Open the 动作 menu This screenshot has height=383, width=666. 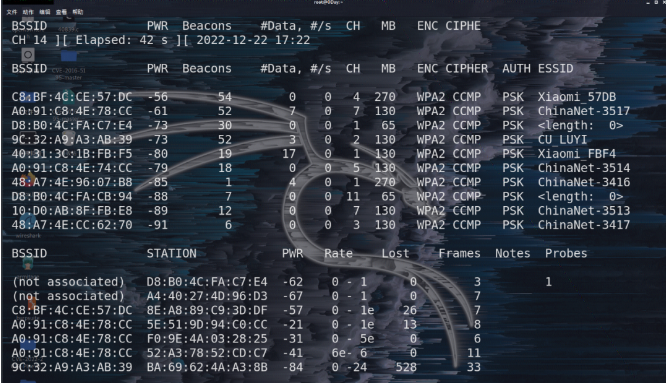coord(28,12)
